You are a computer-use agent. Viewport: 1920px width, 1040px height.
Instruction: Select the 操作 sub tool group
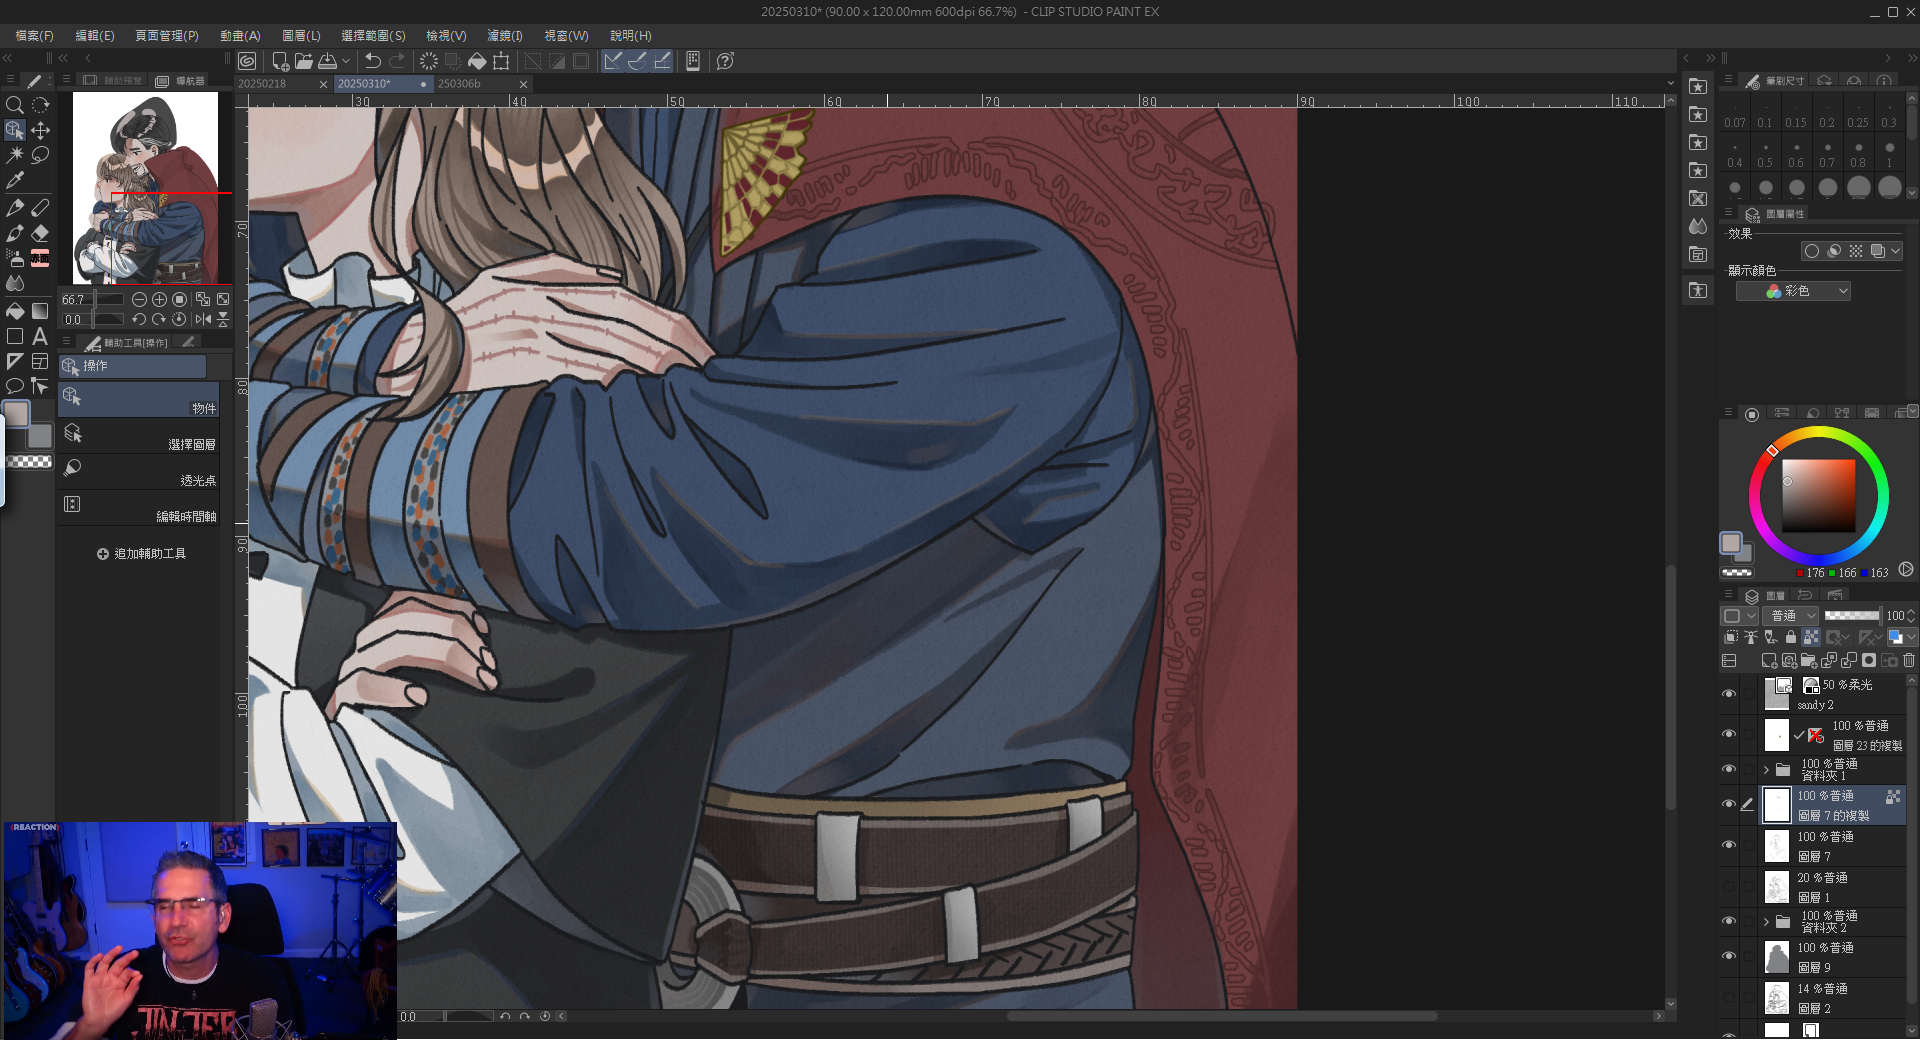tap(133, 366)
